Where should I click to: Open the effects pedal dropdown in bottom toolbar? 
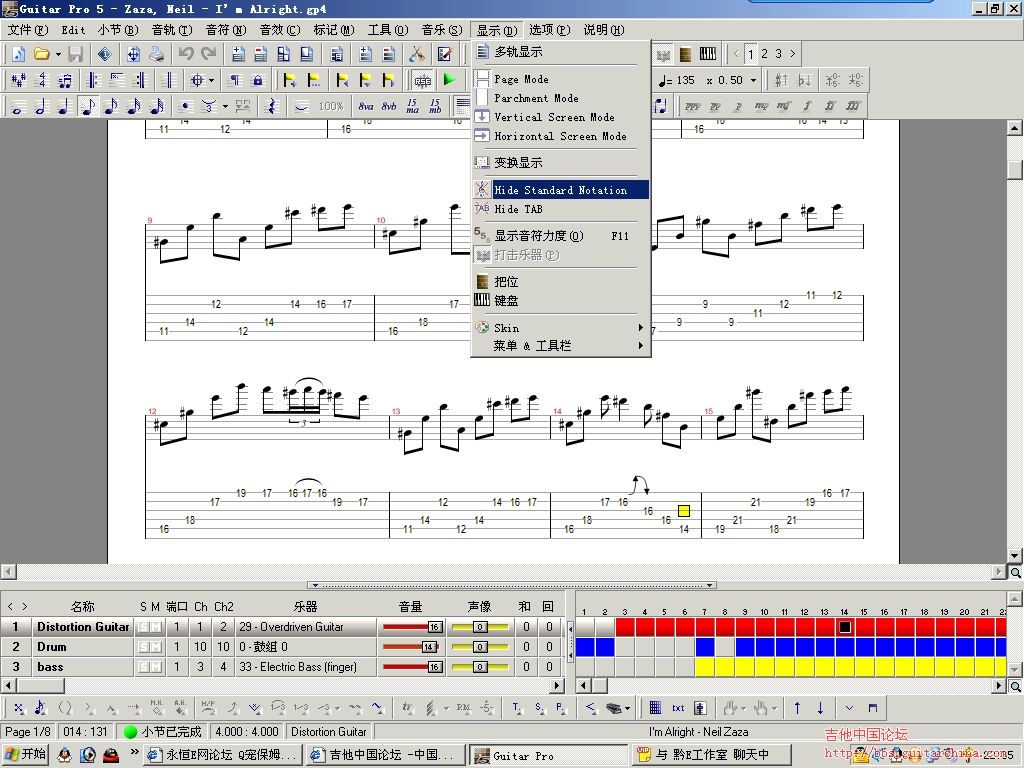coord(627,708)
